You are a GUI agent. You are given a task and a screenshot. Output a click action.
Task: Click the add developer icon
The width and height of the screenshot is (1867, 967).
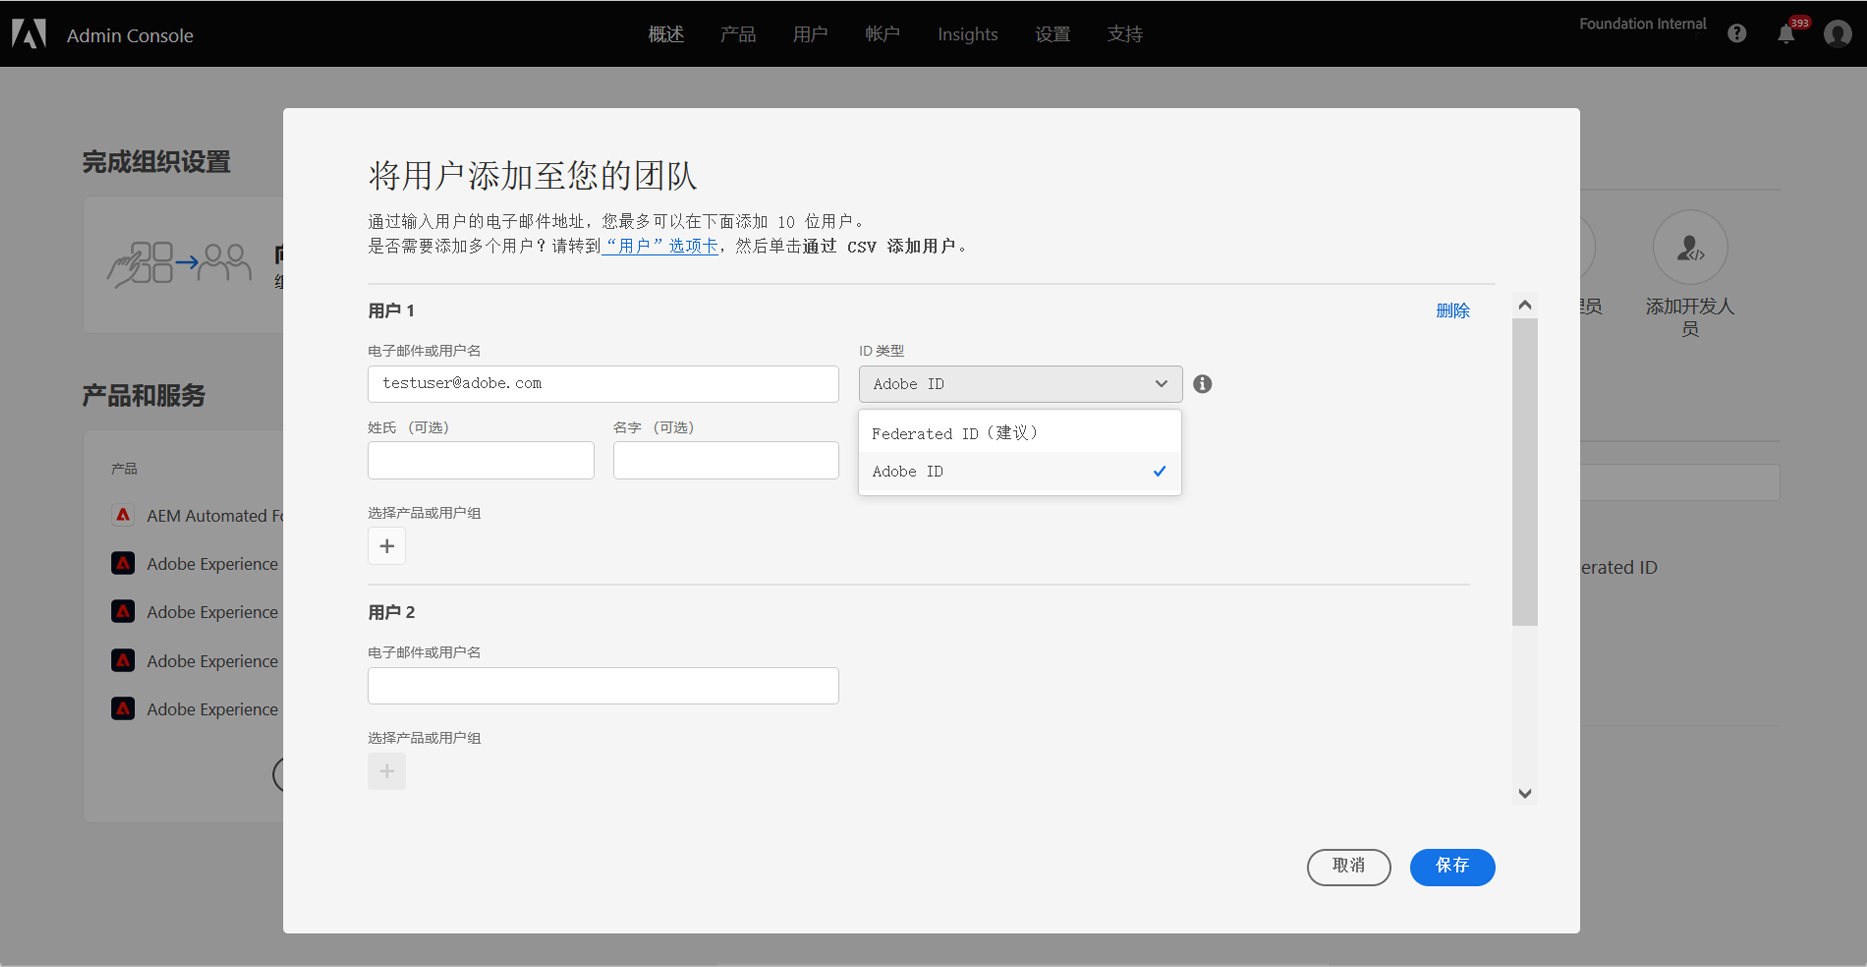(x=1690, y=247)
